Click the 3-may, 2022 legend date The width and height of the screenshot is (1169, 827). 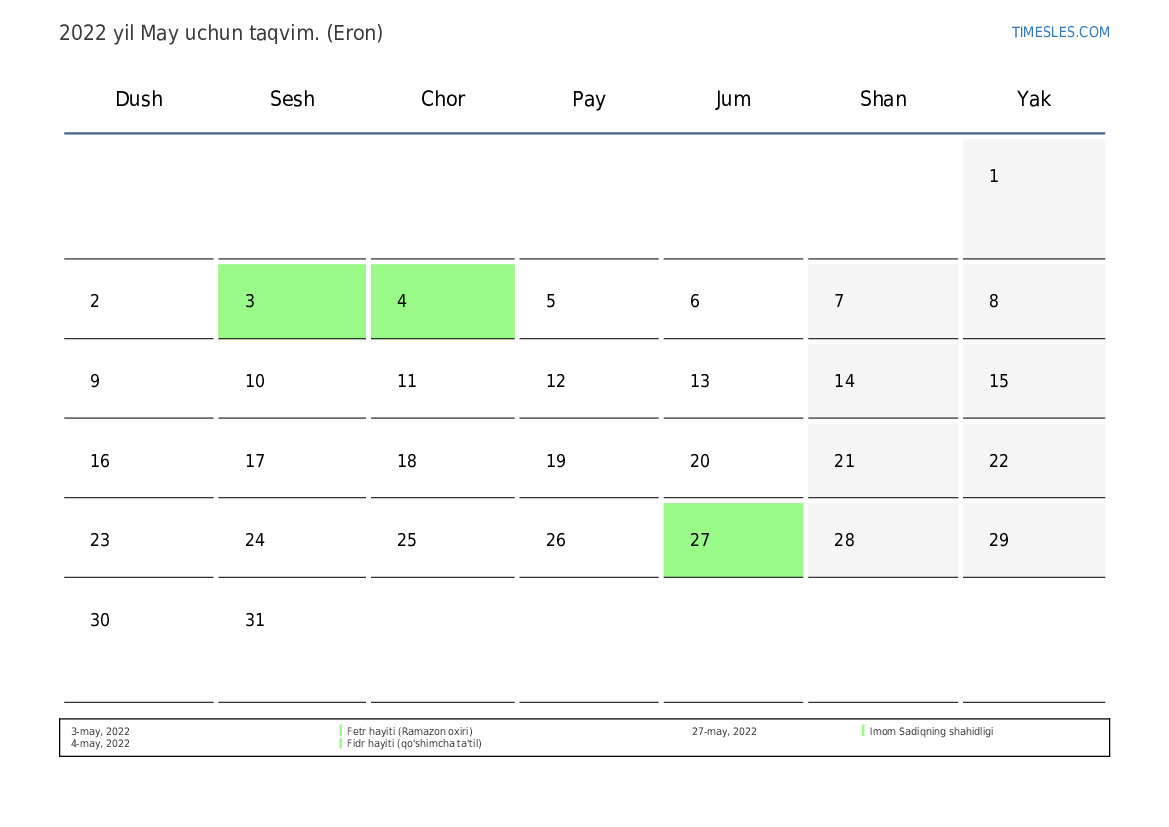click(x=100, y=731)
